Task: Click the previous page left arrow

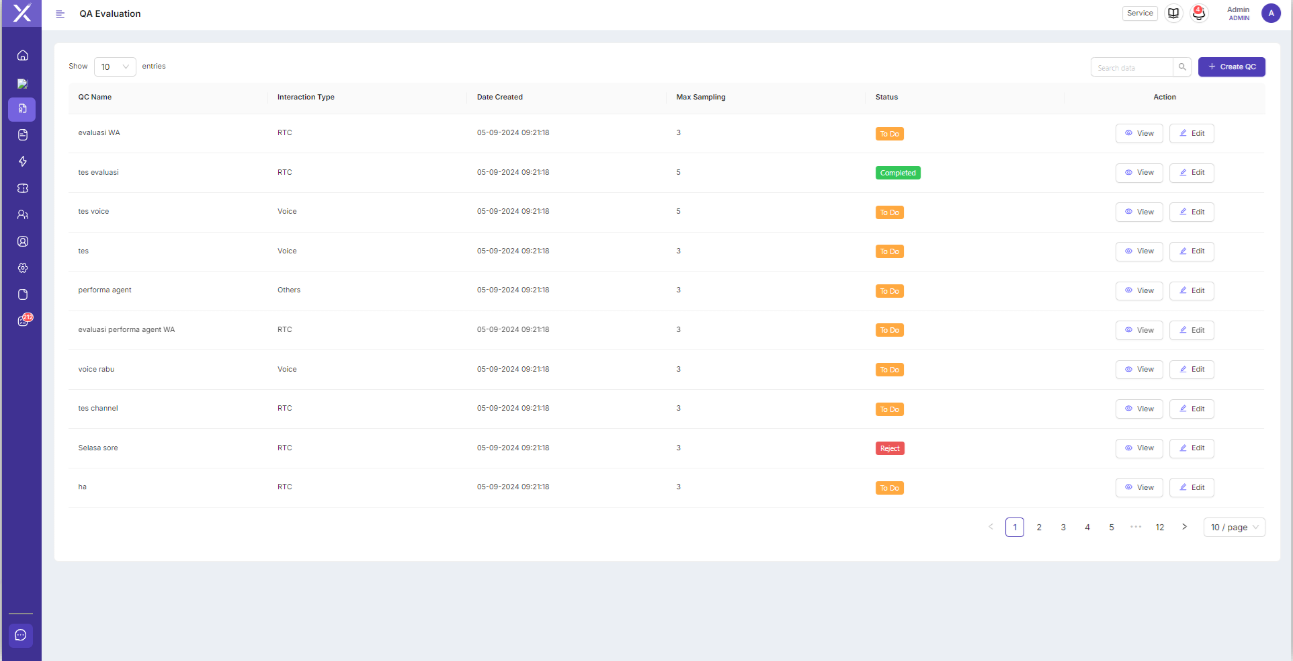Action: click(x=990, y=527)
